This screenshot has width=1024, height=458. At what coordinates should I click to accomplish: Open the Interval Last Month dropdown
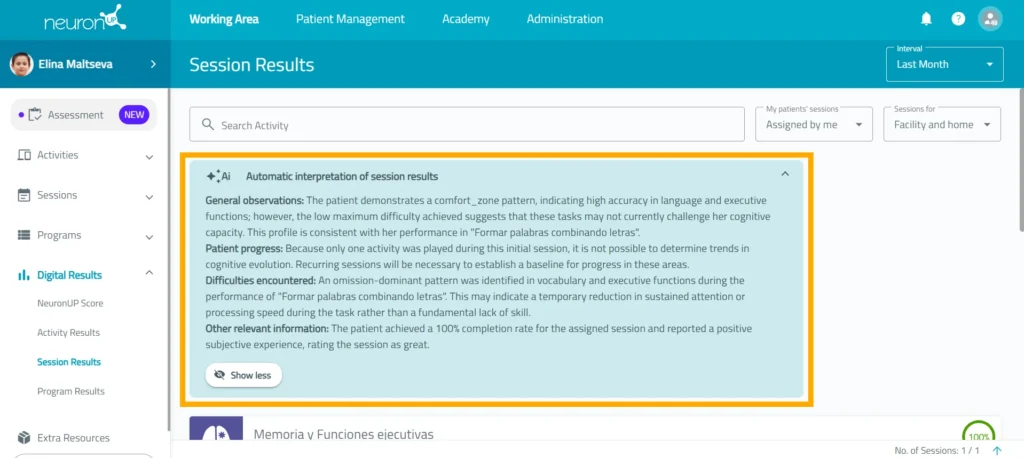tap(944, 64)
